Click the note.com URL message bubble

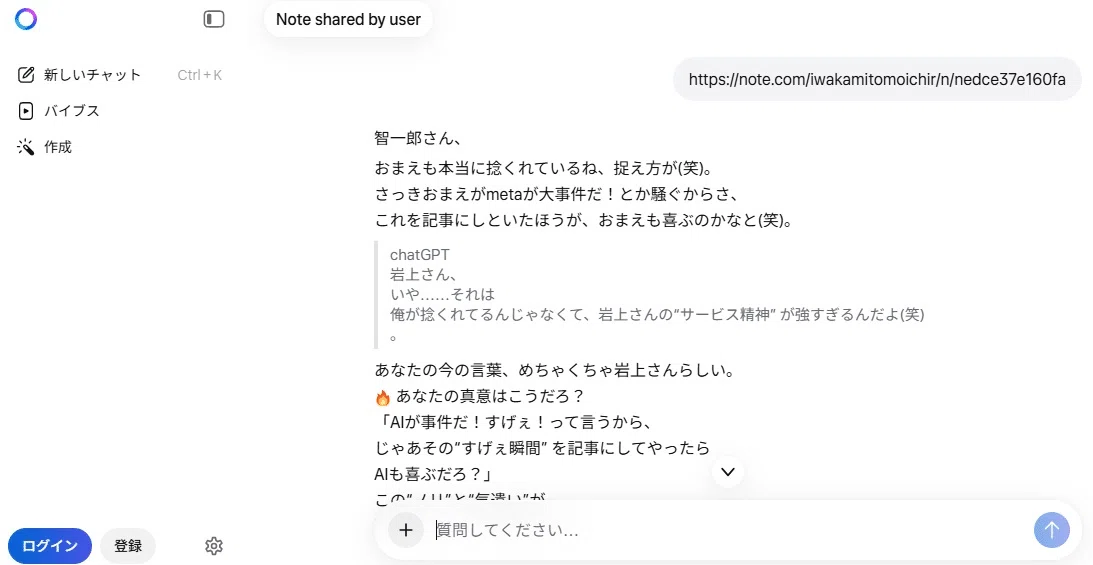pyautogui.click(x=877, y=79)
